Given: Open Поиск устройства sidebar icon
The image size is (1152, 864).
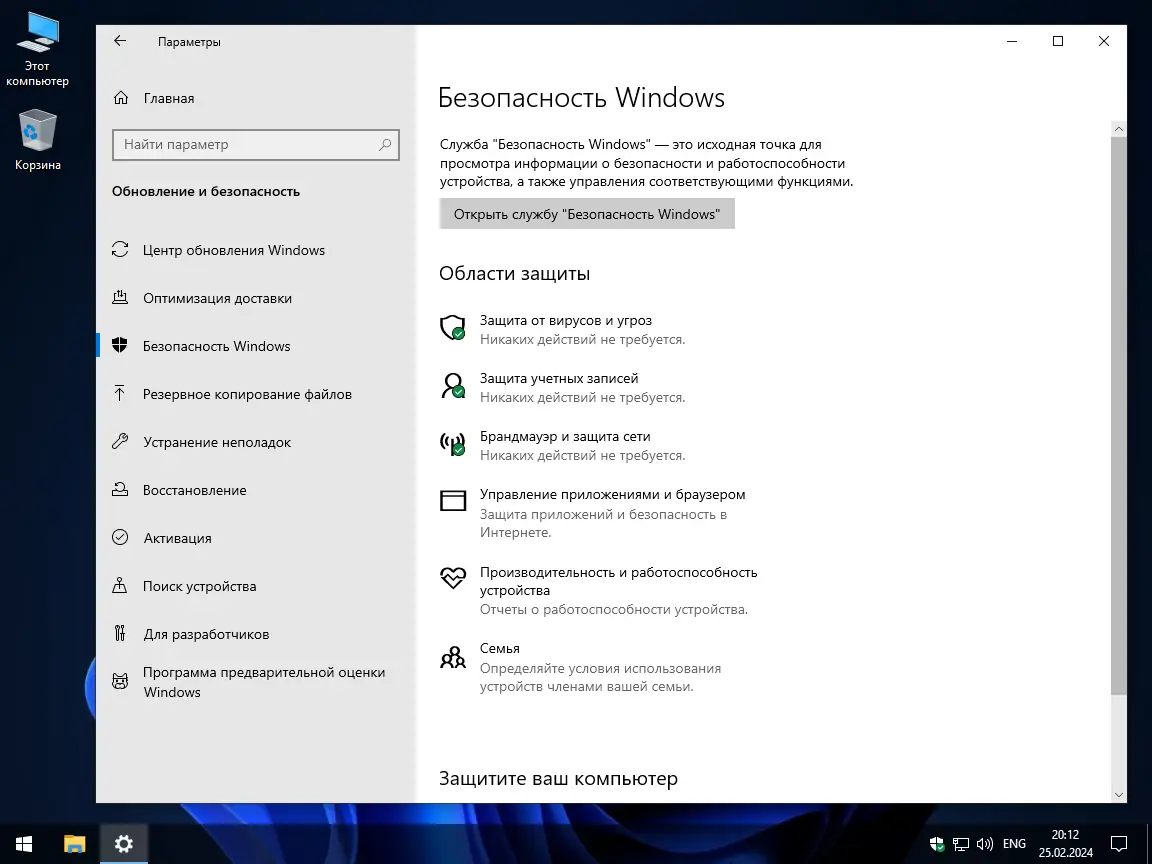Looking at the screenshot, I should click(121, 586).
